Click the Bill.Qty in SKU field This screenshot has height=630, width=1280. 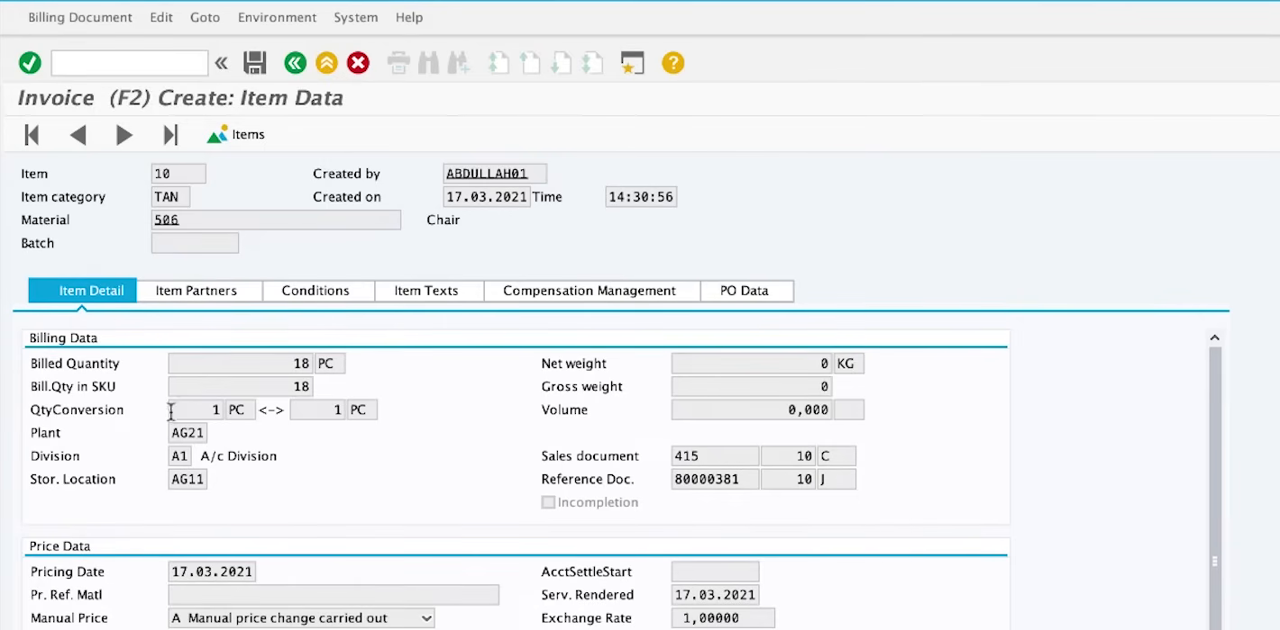pyautogui.click(x=240, y=387)
